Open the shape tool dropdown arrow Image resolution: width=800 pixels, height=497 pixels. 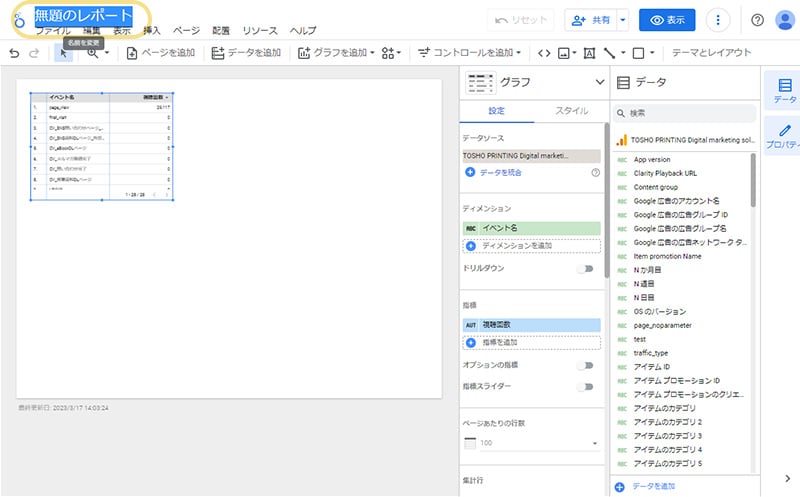point(652,53)
